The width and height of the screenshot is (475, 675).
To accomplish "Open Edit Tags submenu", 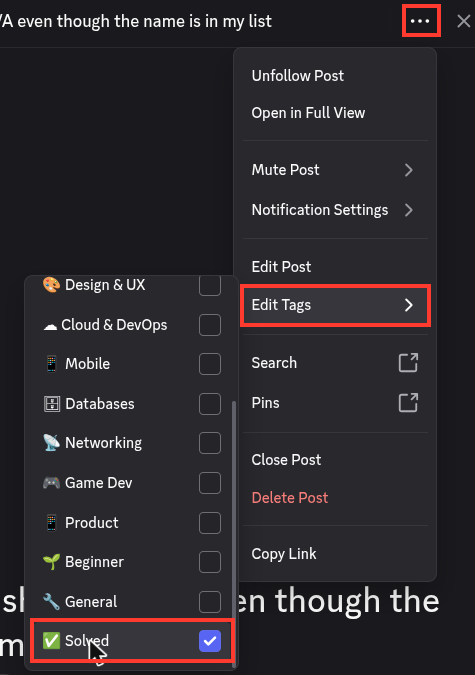I will click(335, 305).
